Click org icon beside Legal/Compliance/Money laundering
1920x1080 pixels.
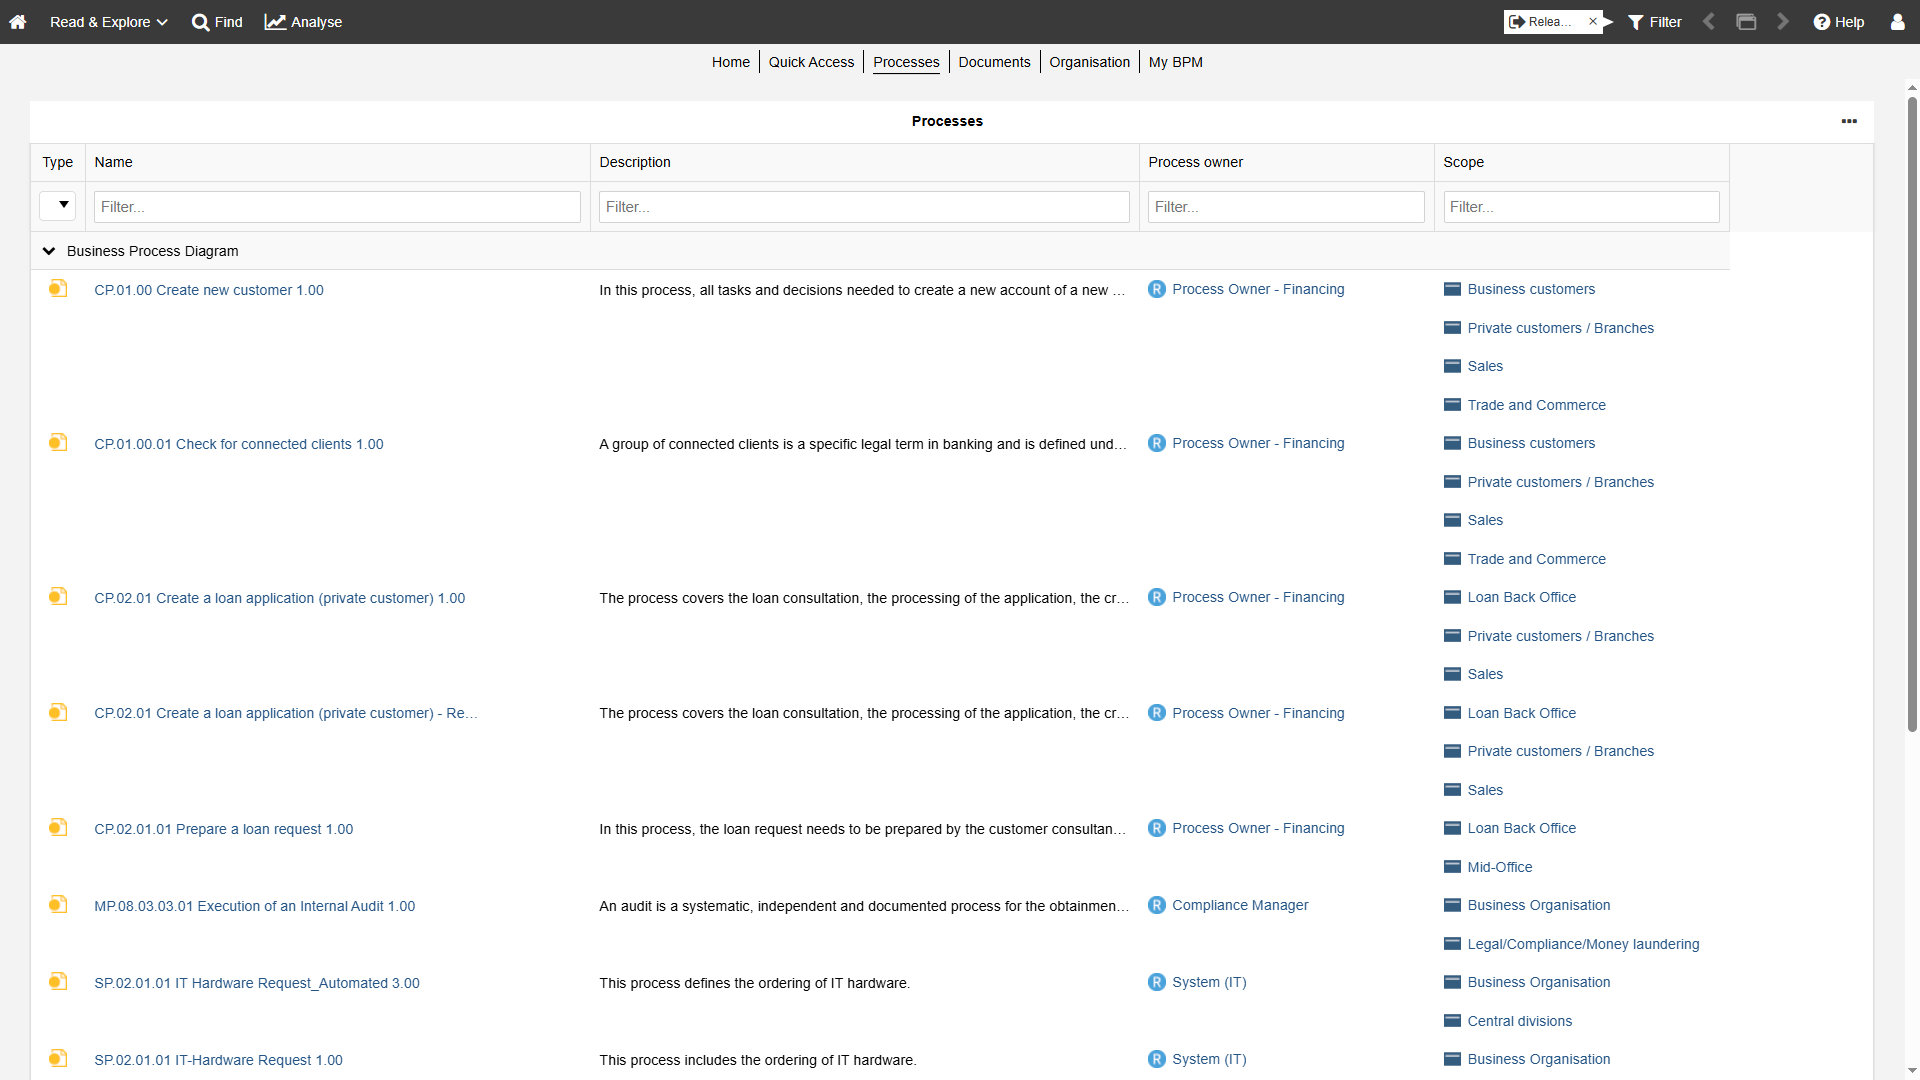pyautogui.click(x=1452, y=944)
